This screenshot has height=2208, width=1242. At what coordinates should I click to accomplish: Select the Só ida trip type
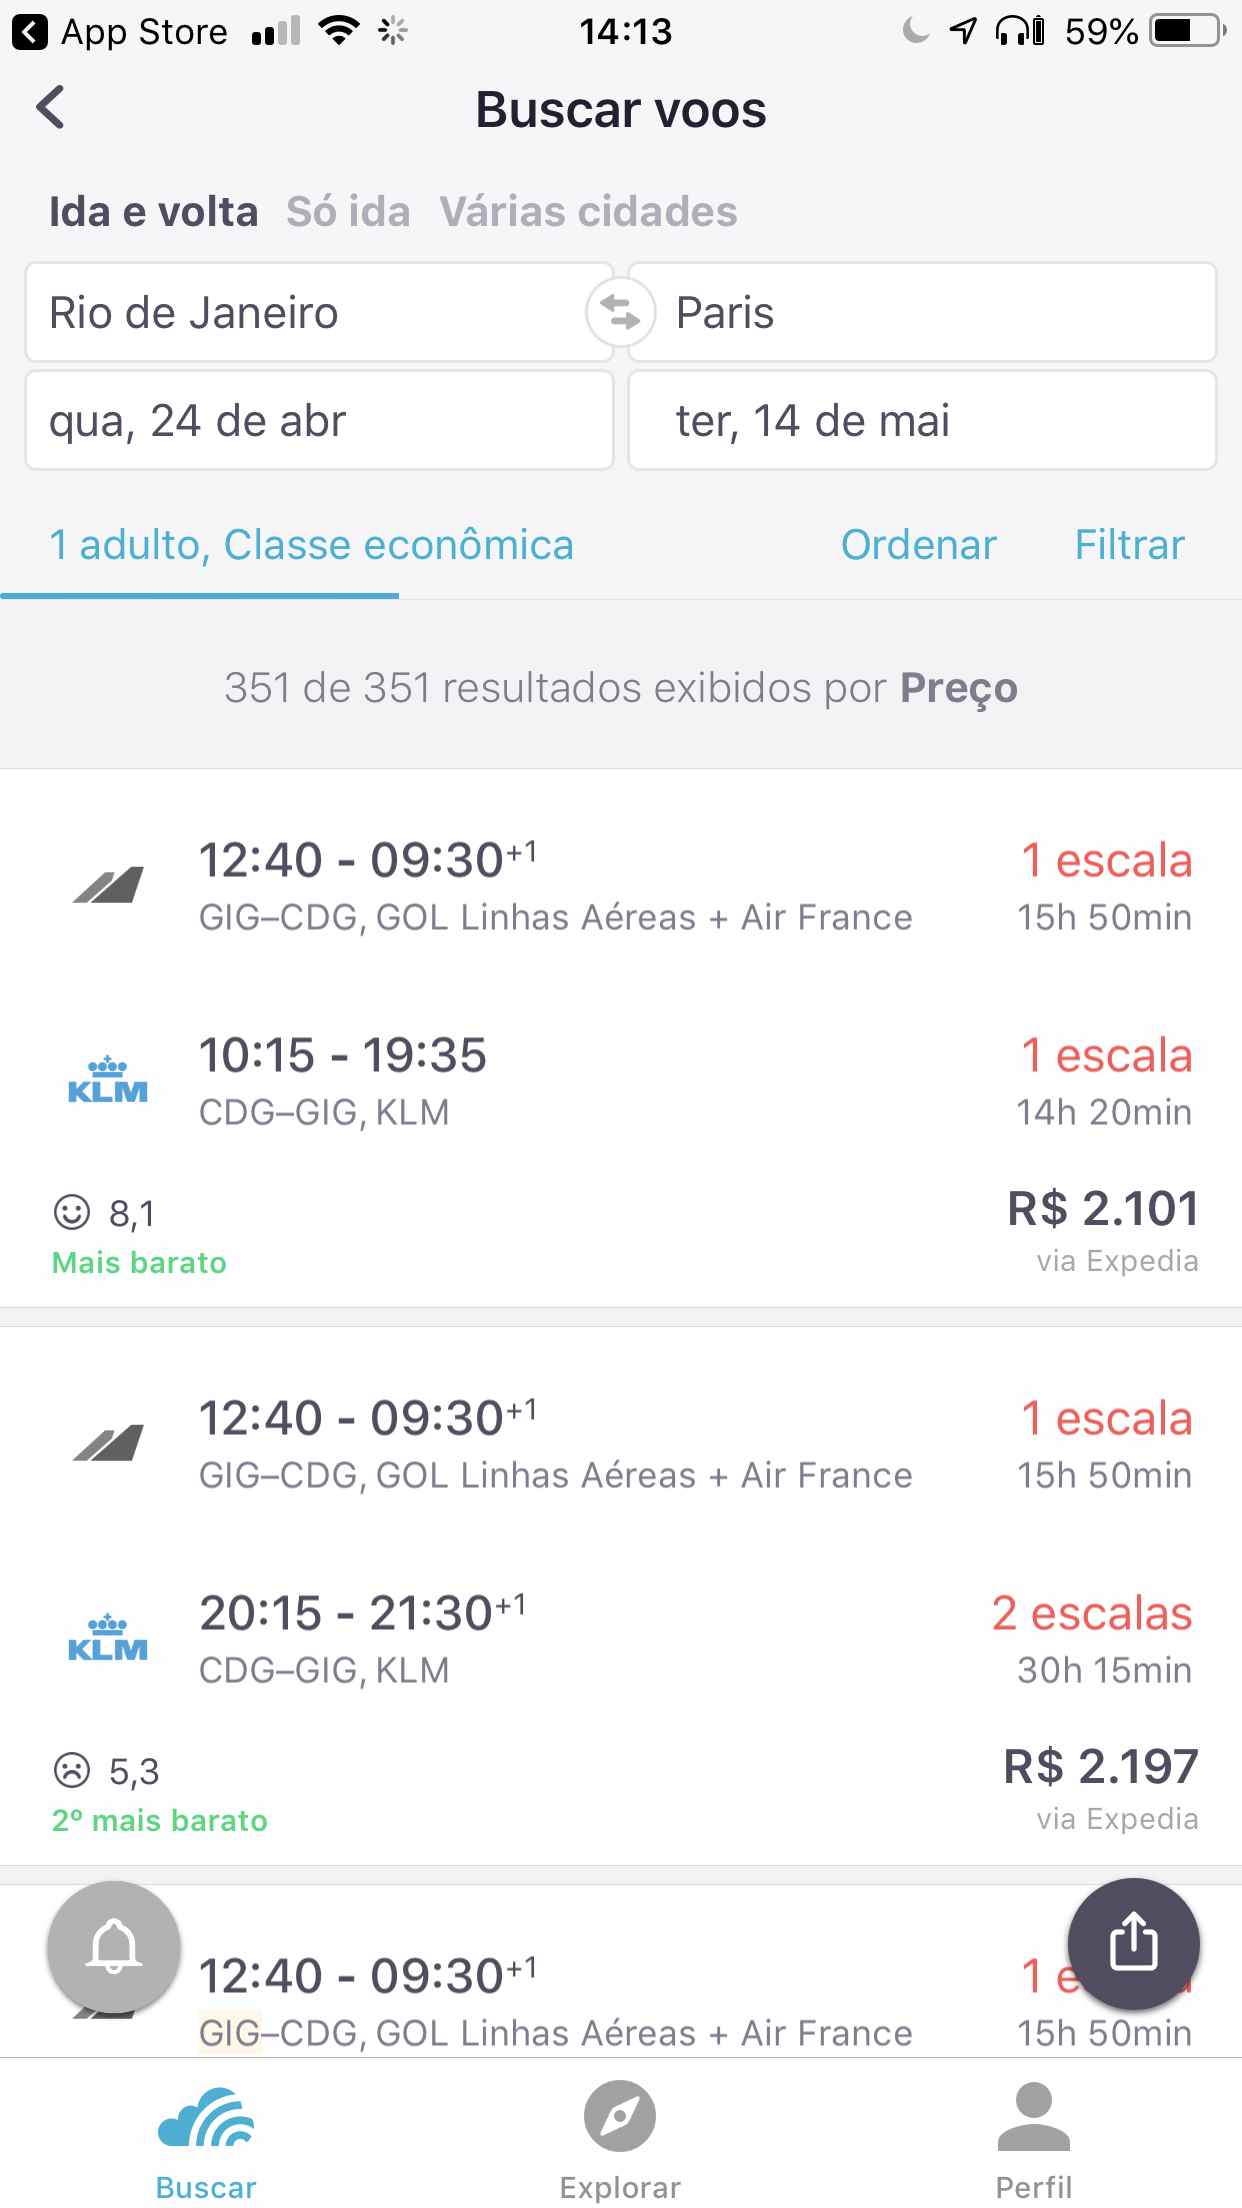click(348, 212)
